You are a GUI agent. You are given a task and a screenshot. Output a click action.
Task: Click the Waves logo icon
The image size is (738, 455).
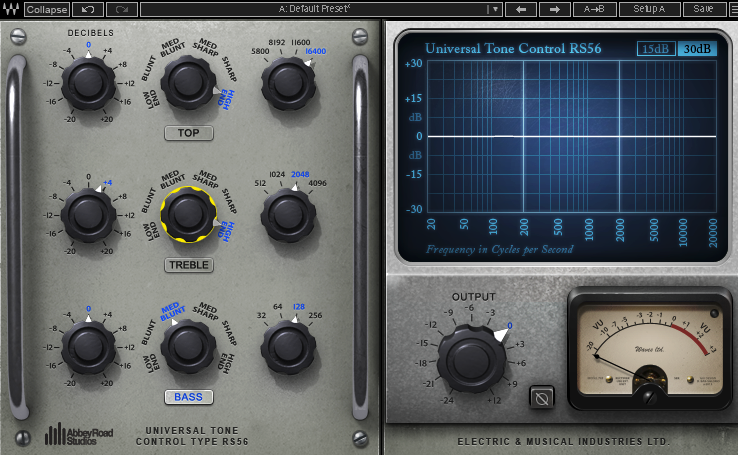point(10,9)
